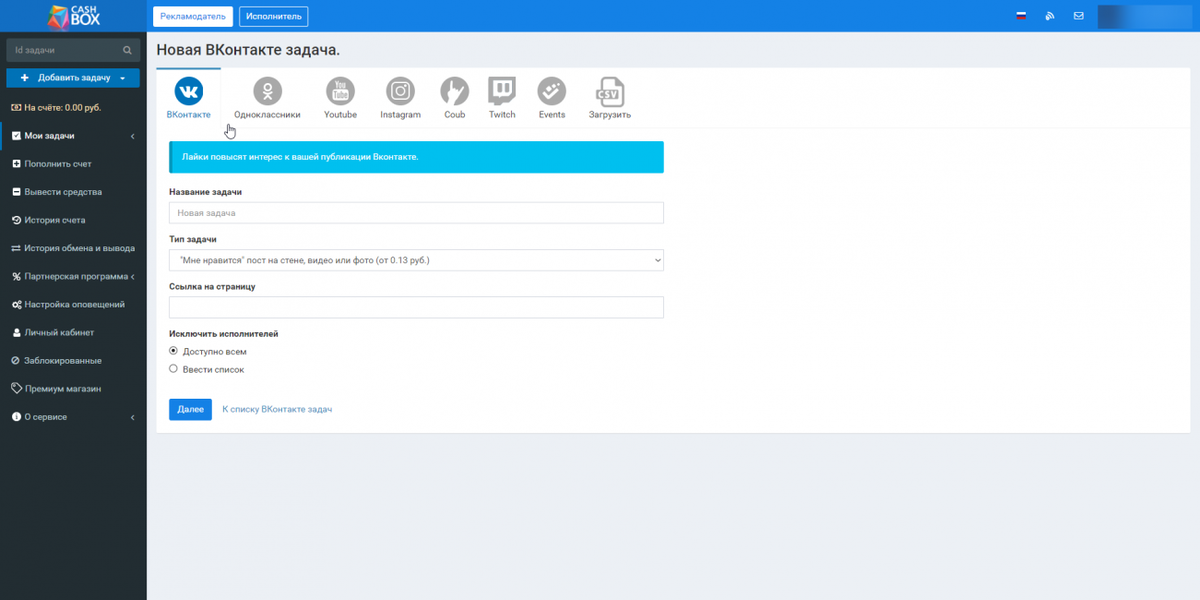Open the mail envelope icon in header
The width and height of the screenshot is (1200, 600).
pyautogui.click(x=1078, y=16)
